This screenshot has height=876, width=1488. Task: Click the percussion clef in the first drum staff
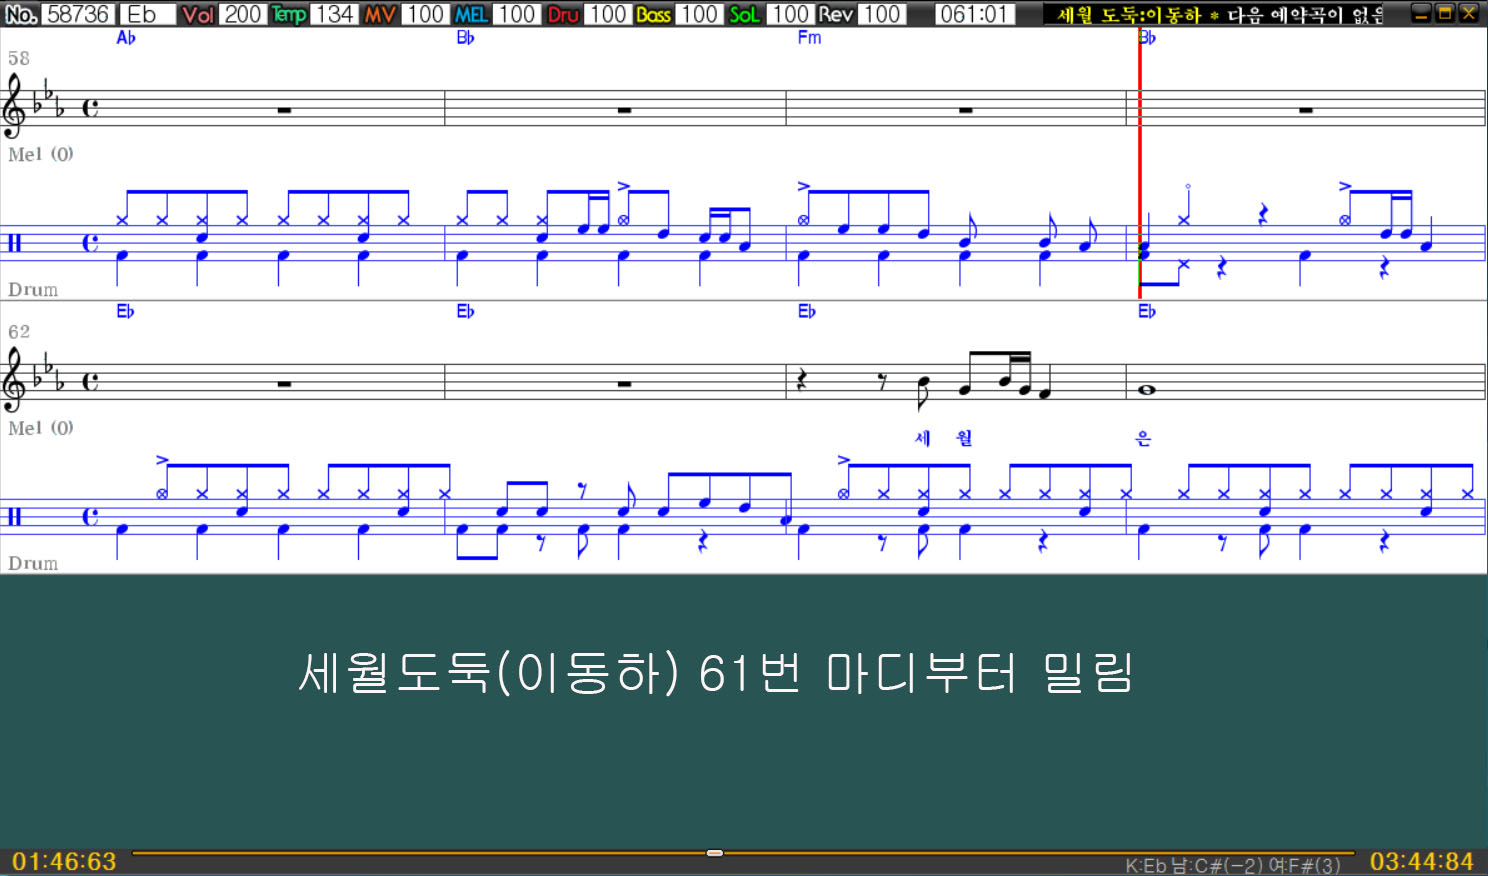pyautogui.click(x=14, y=243)
